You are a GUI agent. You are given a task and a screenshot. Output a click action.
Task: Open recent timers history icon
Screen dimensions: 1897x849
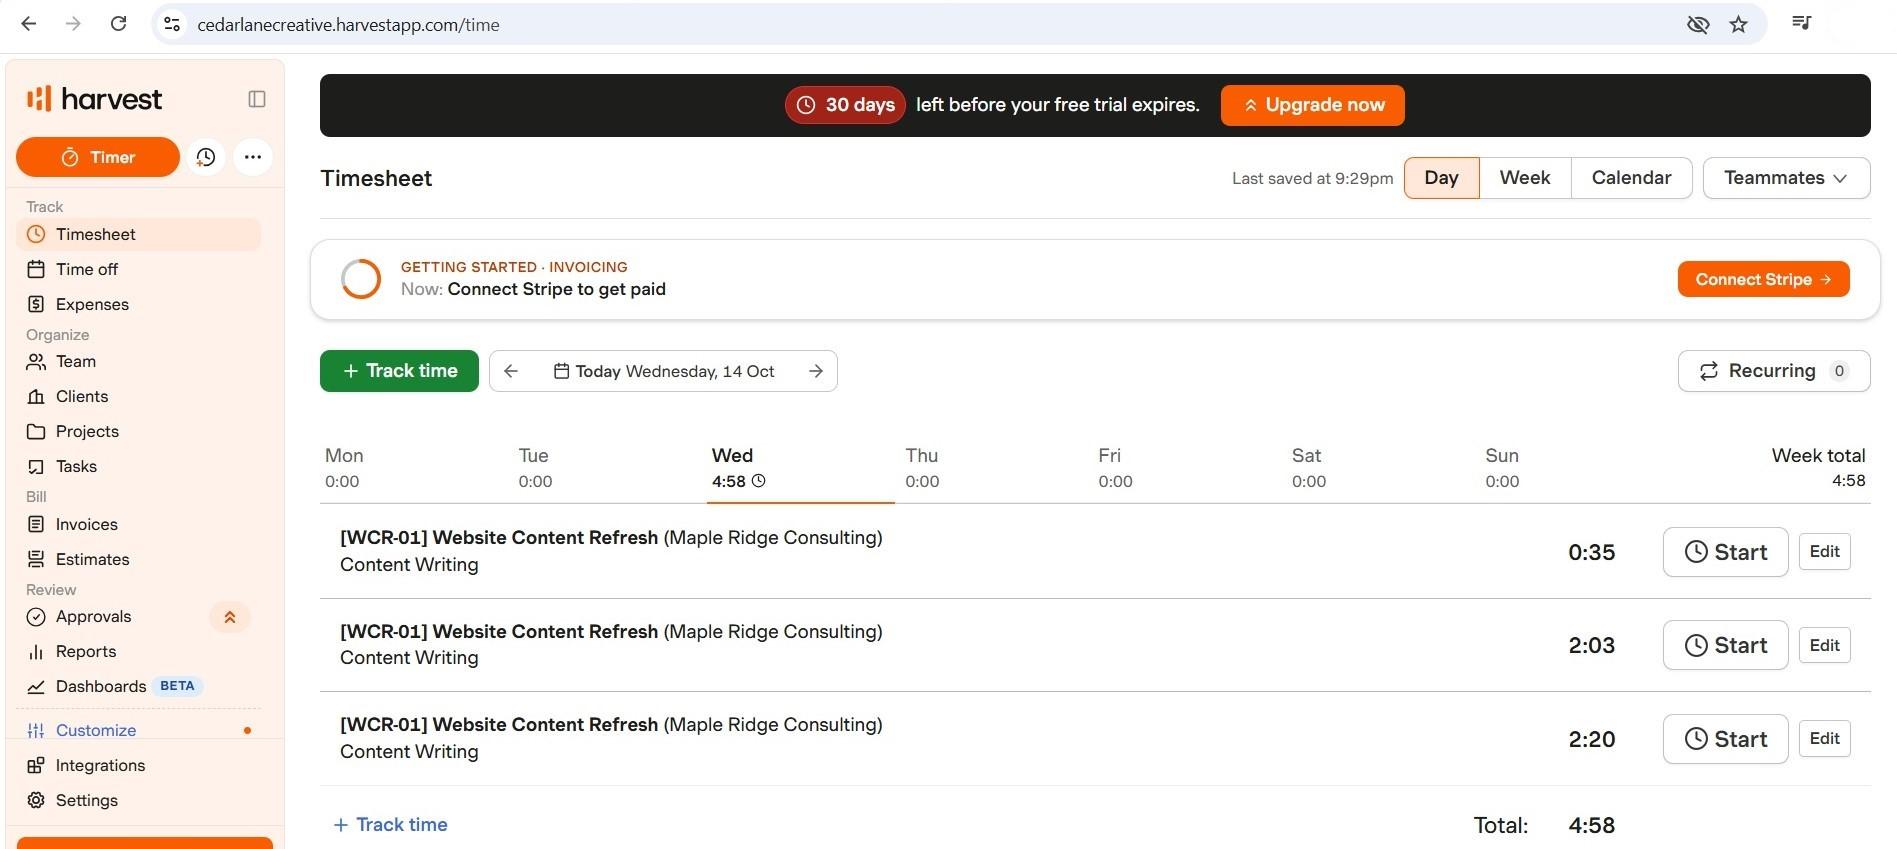pos(206,157)
